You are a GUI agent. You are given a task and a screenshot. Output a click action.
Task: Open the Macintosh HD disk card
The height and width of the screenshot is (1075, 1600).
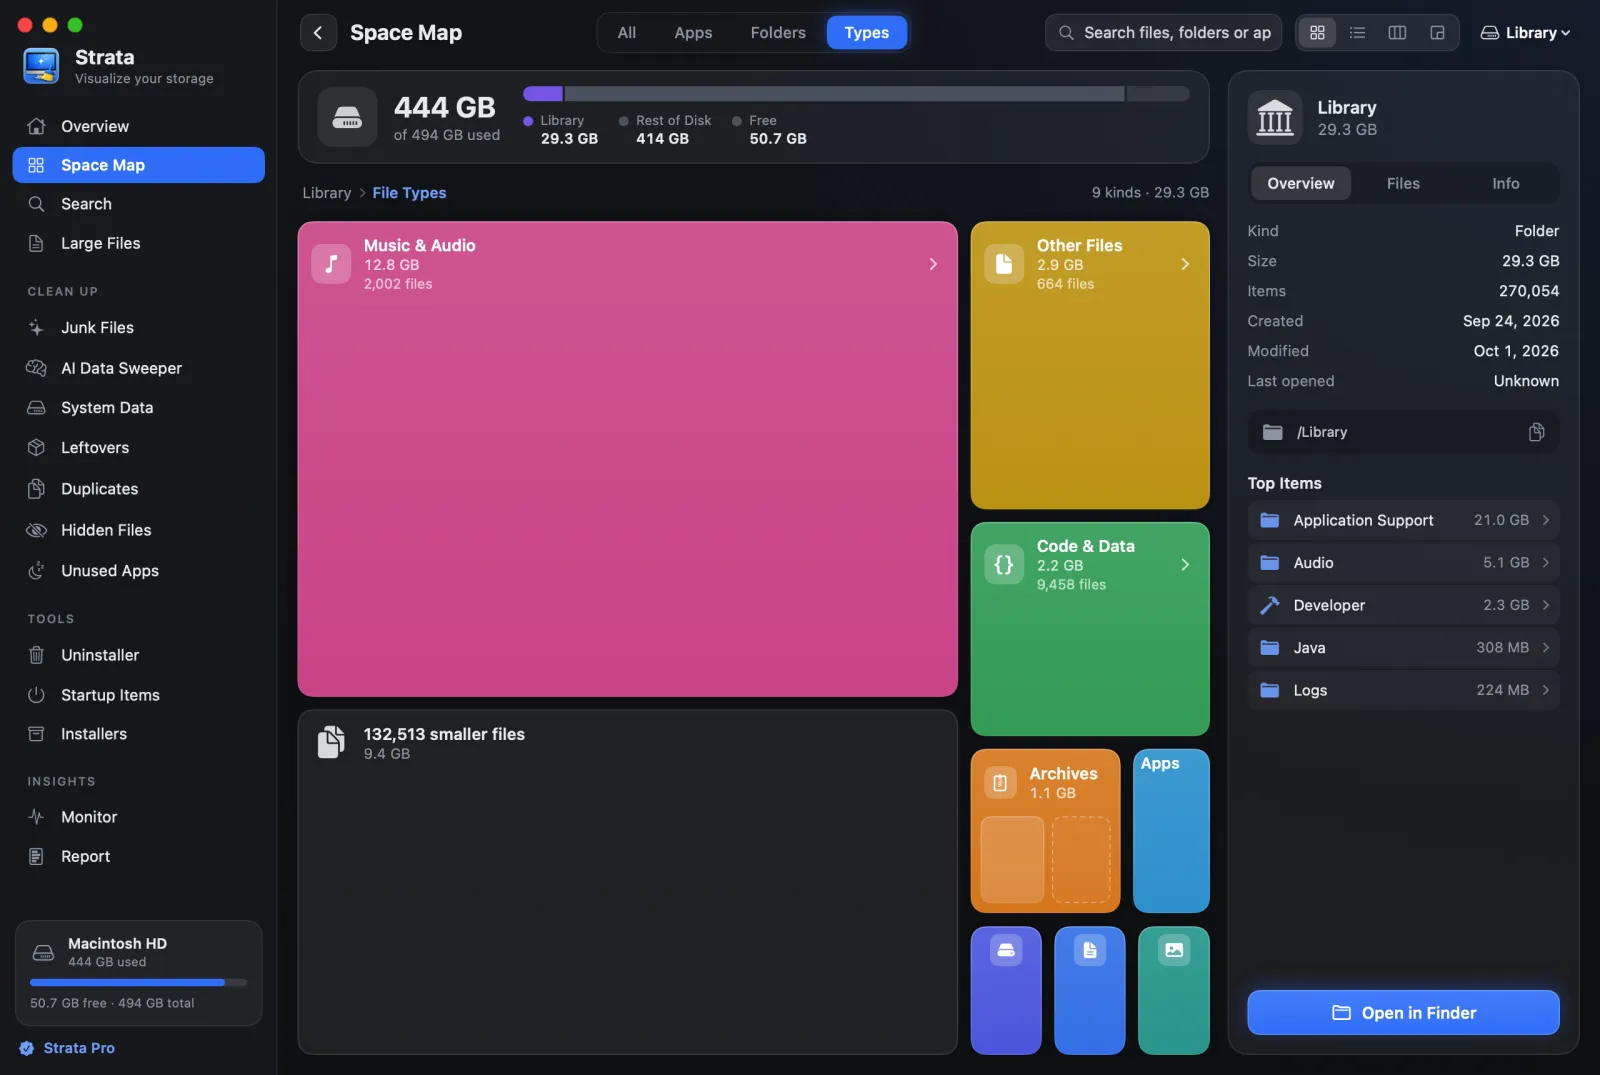tap(138, 973)
